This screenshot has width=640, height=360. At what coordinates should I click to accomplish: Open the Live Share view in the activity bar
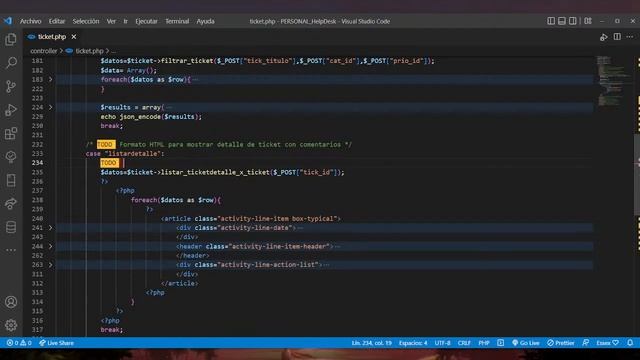11,204
